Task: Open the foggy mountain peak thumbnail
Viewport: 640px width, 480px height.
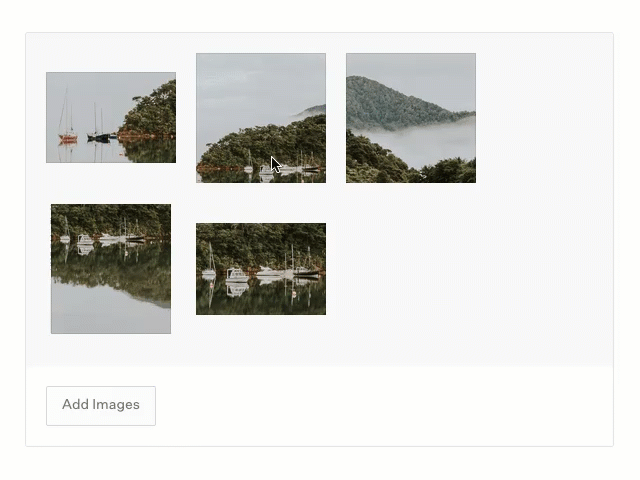Action: click(x=411, y=118)
